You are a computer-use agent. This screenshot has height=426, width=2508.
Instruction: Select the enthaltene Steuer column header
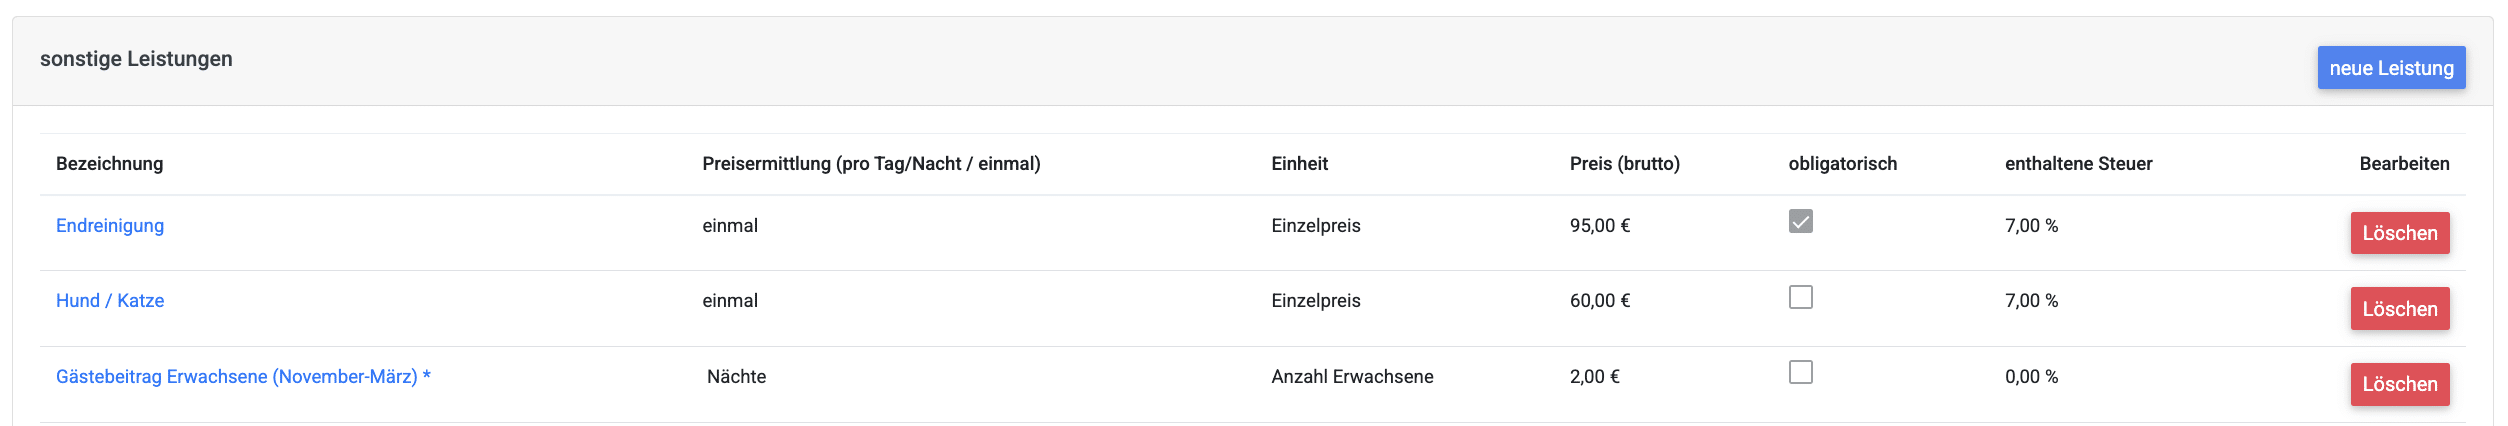pos(2078,164)
